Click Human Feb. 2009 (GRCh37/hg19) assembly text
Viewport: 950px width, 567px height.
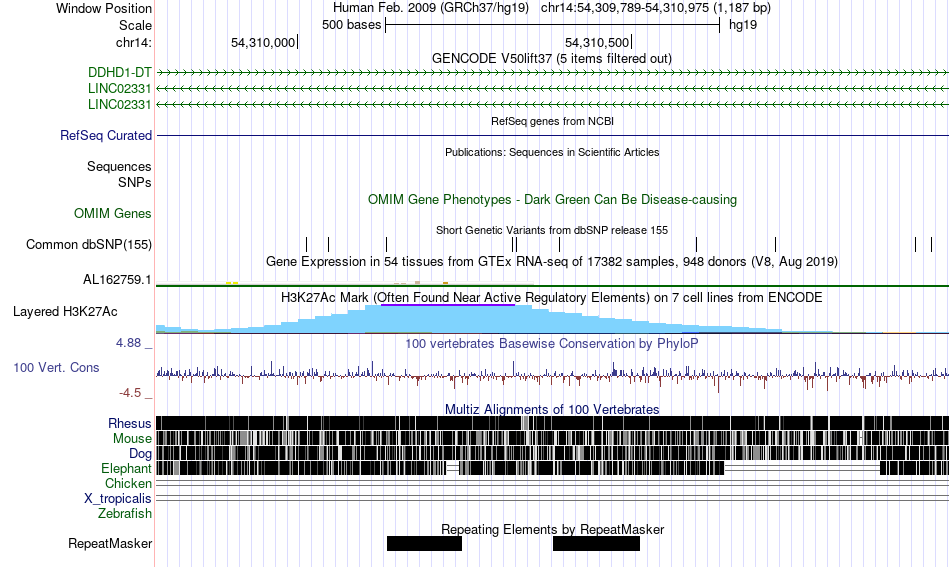(431, 8)
